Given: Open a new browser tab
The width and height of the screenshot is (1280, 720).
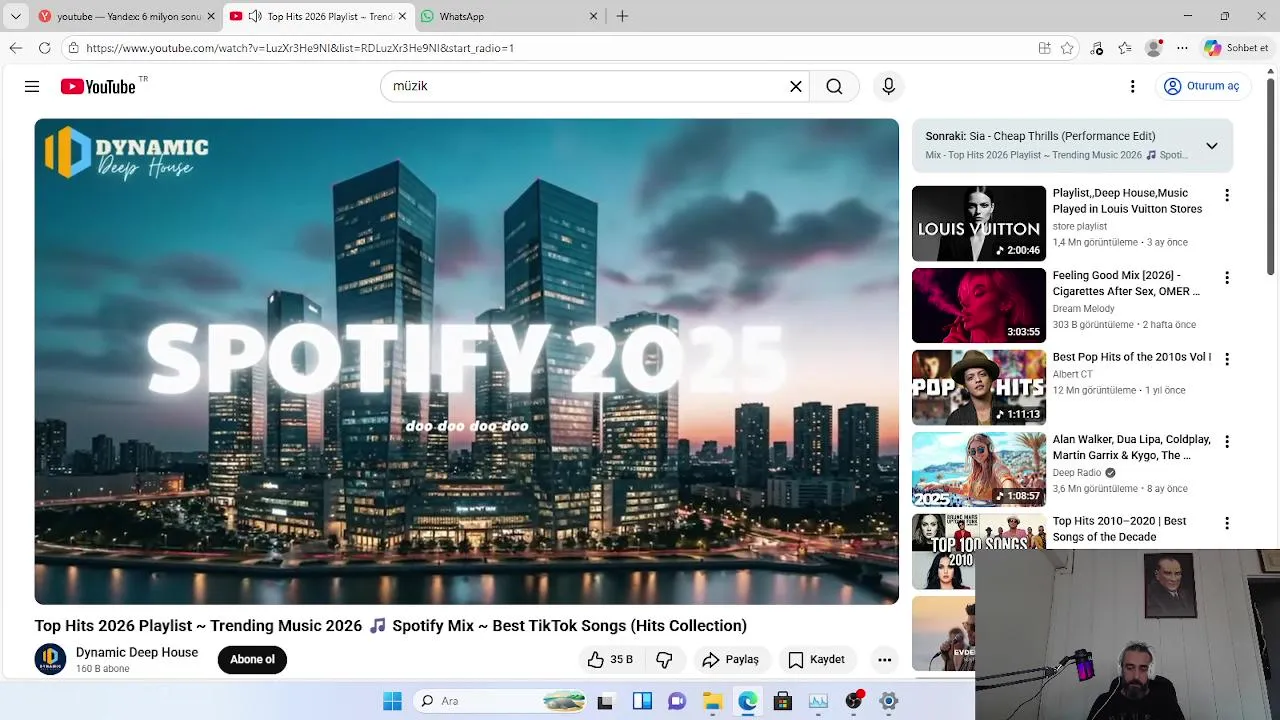Looking at the screenshot, I should click(x=622, y=16).
